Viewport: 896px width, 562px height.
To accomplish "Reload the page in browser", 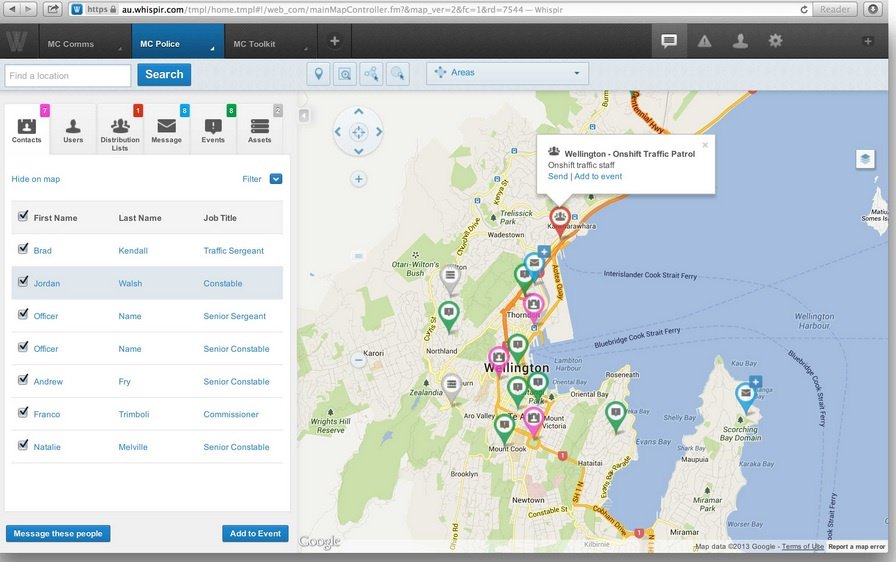I will pos(803,9).
